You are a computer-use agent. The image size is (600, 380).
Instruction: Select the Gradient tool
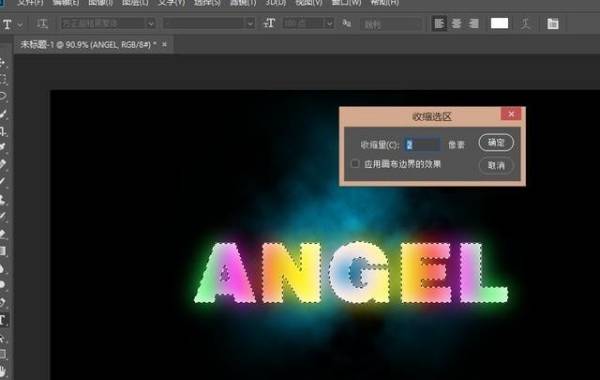click(3, 251)
